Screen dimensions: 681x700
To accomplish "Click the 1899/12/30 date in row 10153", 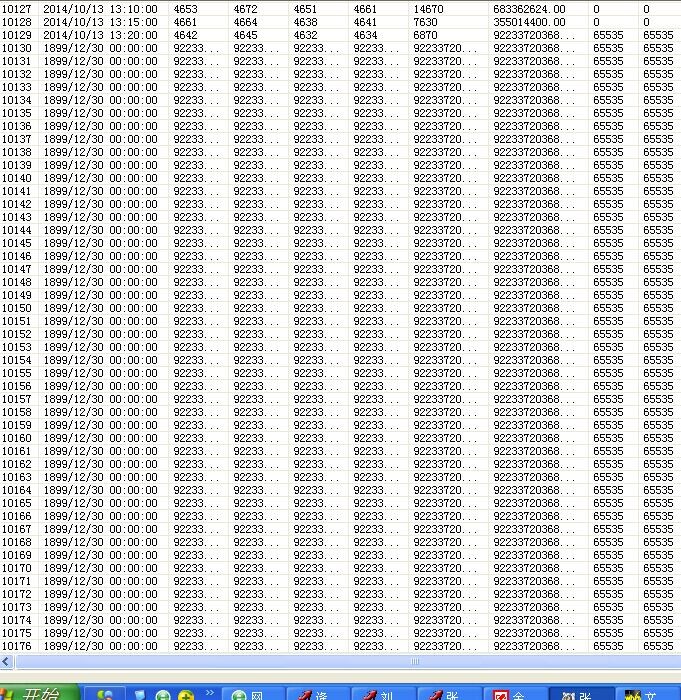I will (100, 347).
